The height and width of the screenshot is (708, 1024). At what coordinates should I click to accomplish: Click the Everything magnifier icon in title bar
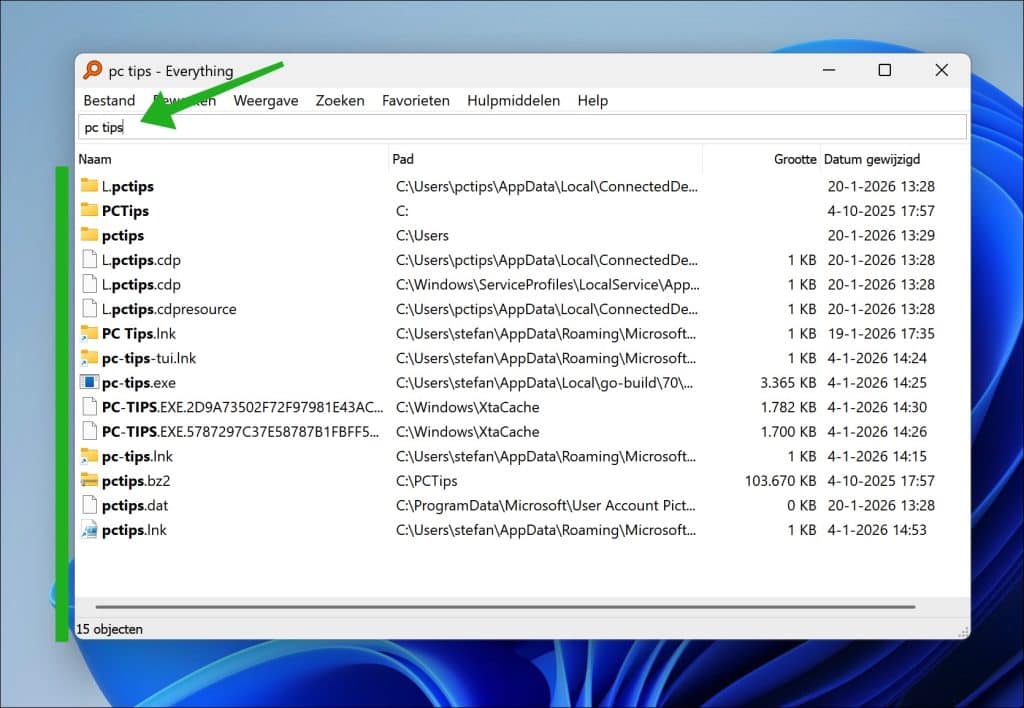(x=93, y=71)
